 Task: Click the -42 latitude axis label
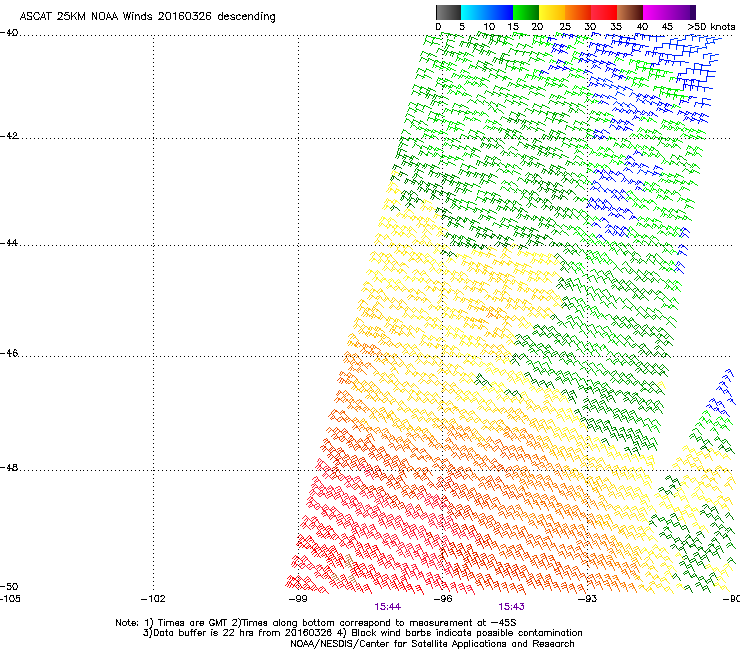9,135
